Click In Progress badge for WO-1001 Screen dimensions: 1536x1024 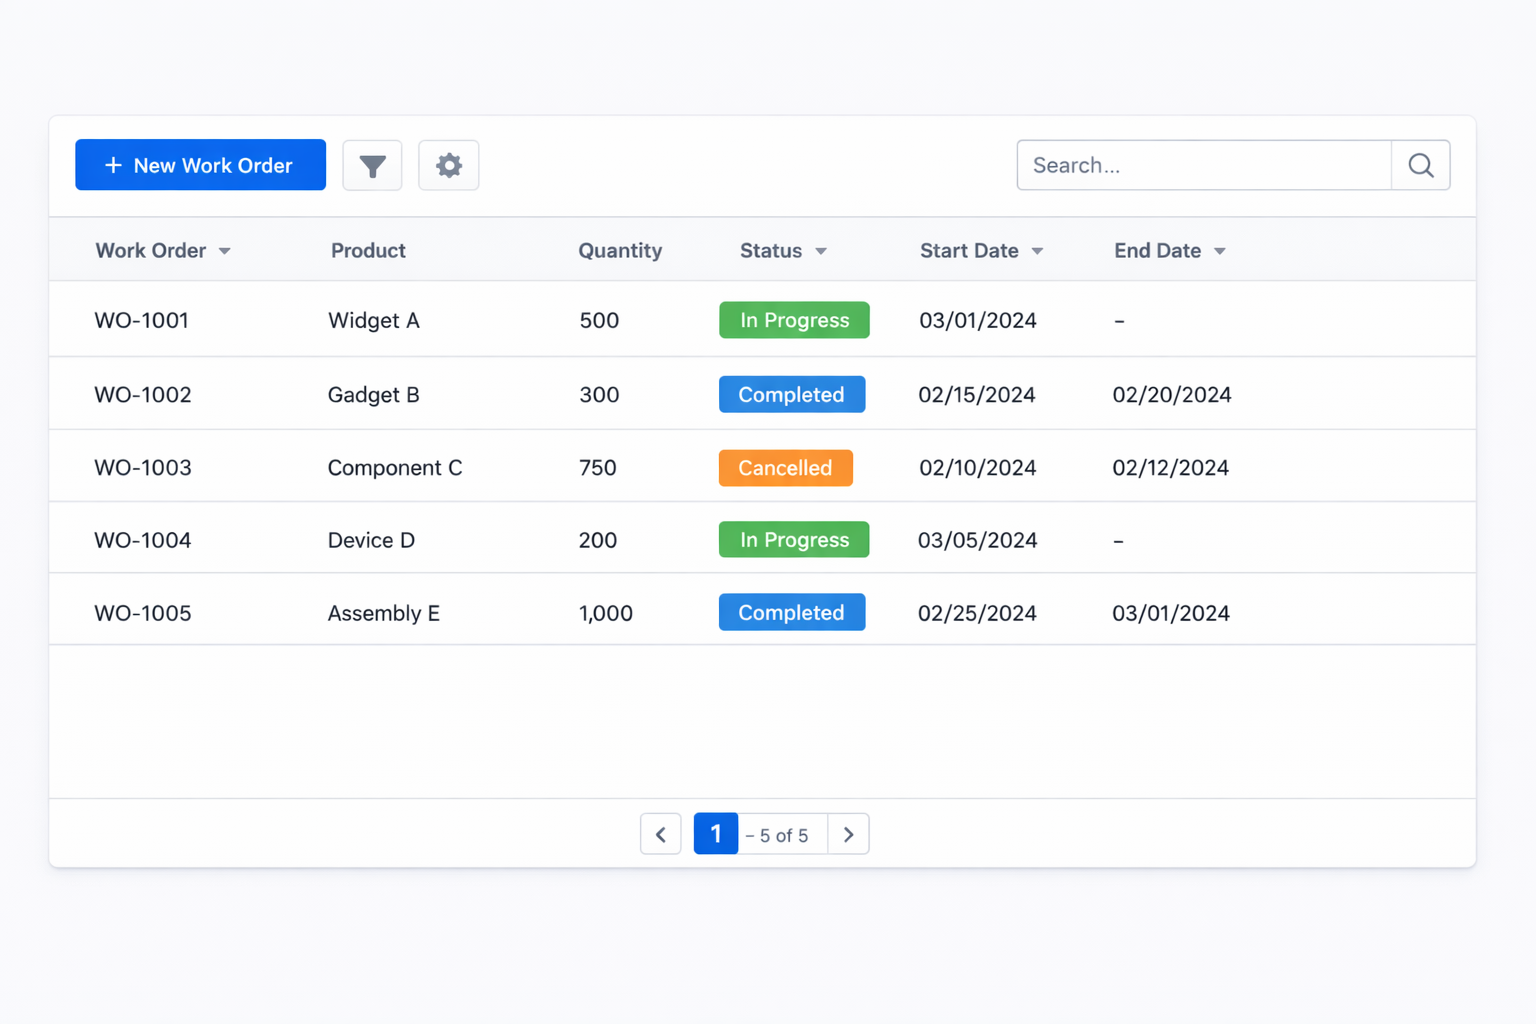pos(794,320)
